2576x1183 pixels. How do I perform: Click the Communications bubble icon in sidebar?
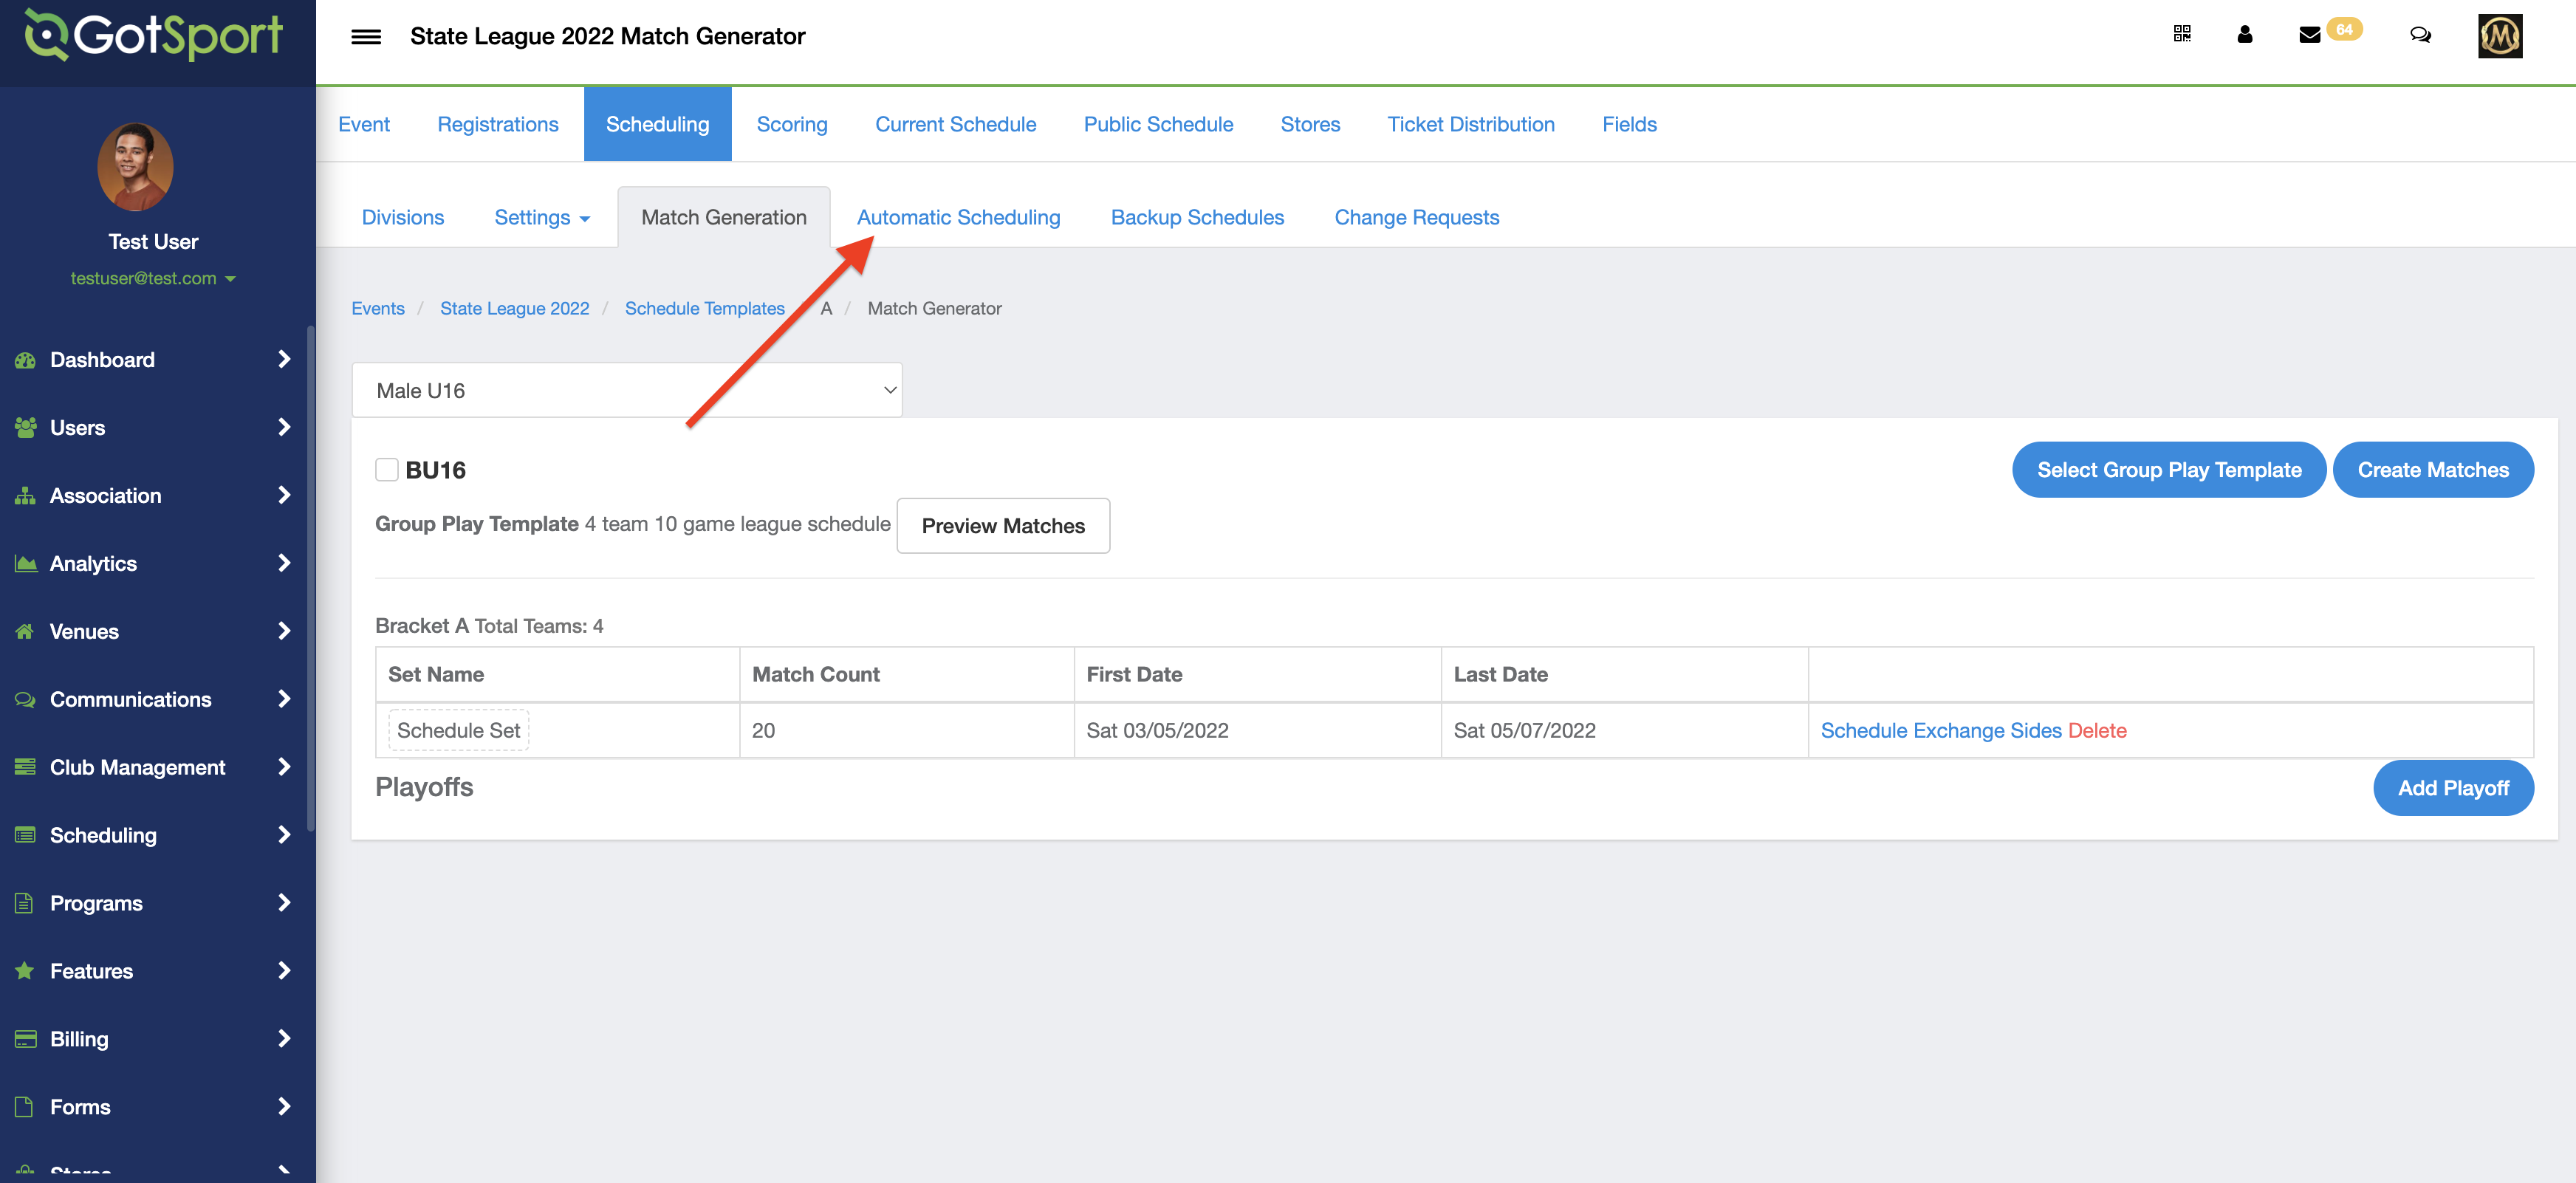25,700
